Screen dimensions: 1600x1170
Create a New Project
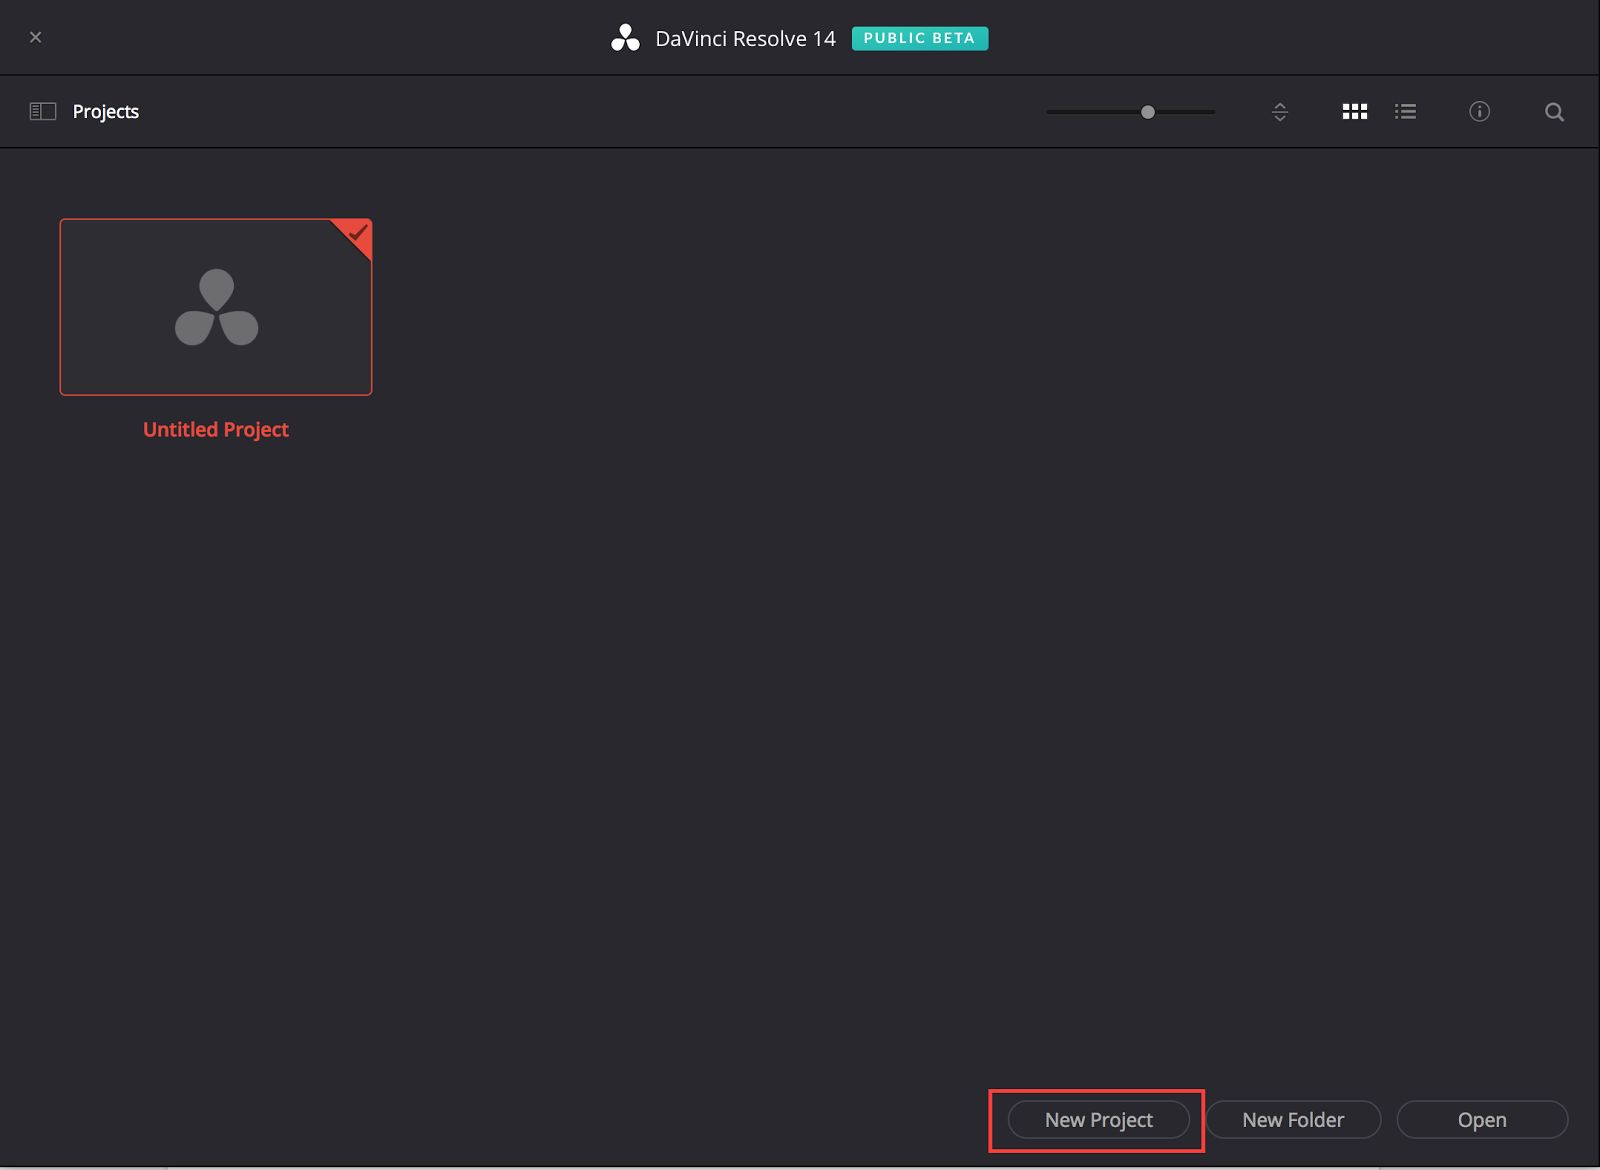click(1098, 1120)
